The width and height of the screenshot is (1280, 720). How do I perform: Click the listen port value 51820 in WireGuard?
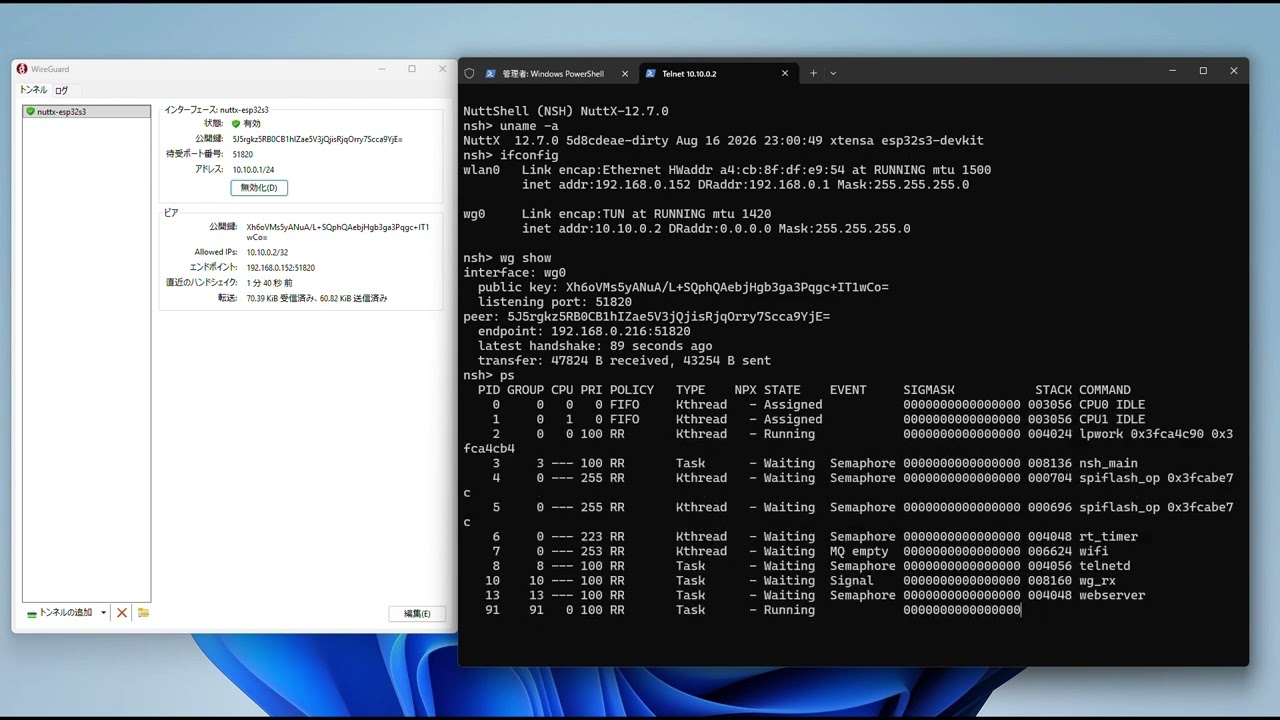[x=243, y=154]
